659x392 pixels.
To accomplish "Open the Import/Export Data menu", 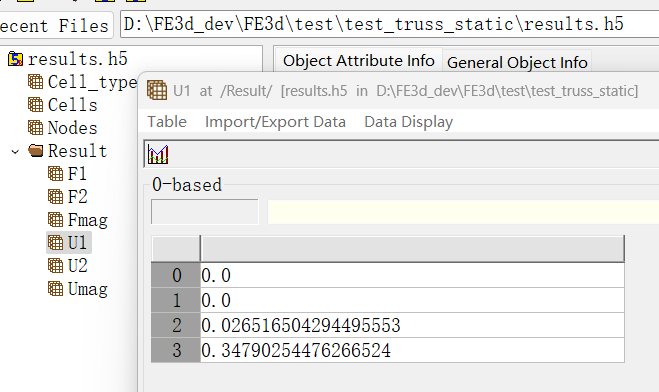I will [275, 122].
